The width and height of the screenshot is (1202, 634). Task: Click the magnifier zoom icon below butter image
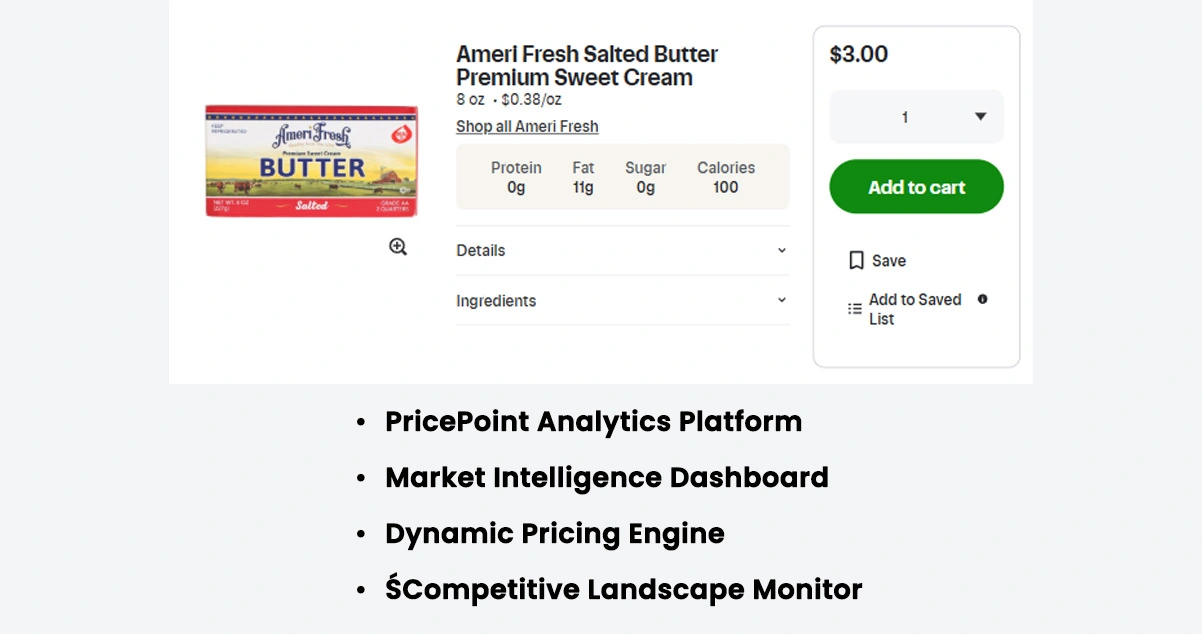(398, 247)
